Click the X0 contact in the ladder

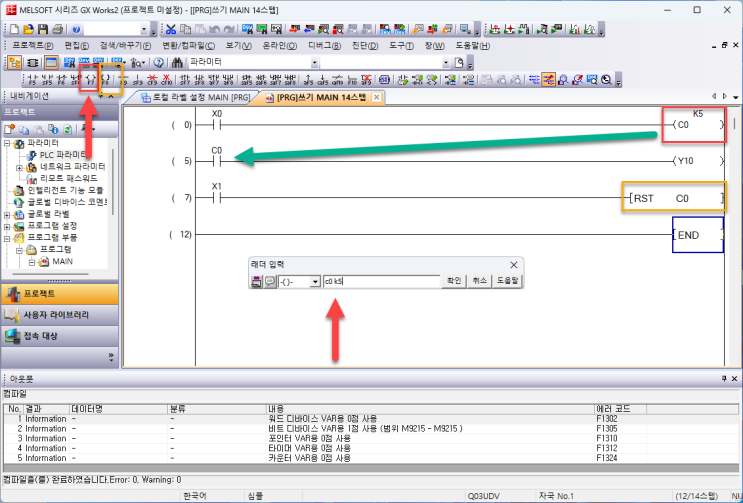(x=217, y=125)
